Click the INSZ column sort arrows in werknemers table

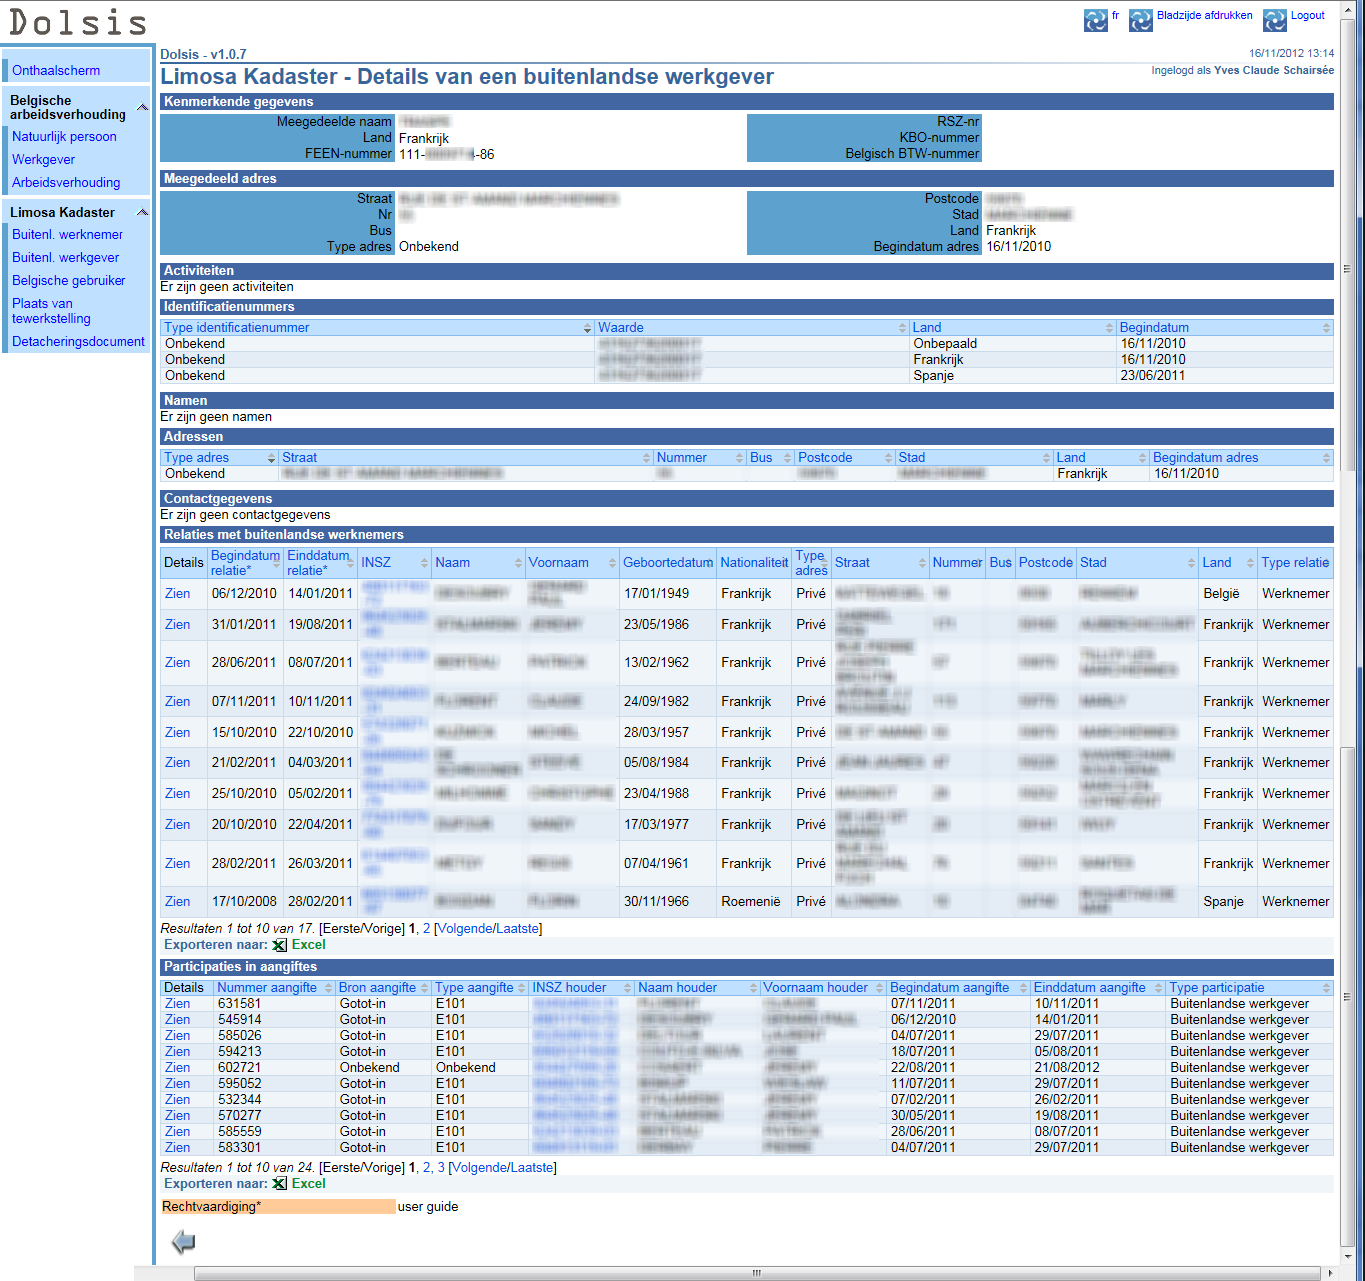pyautogui.click(x=425, y=563)
